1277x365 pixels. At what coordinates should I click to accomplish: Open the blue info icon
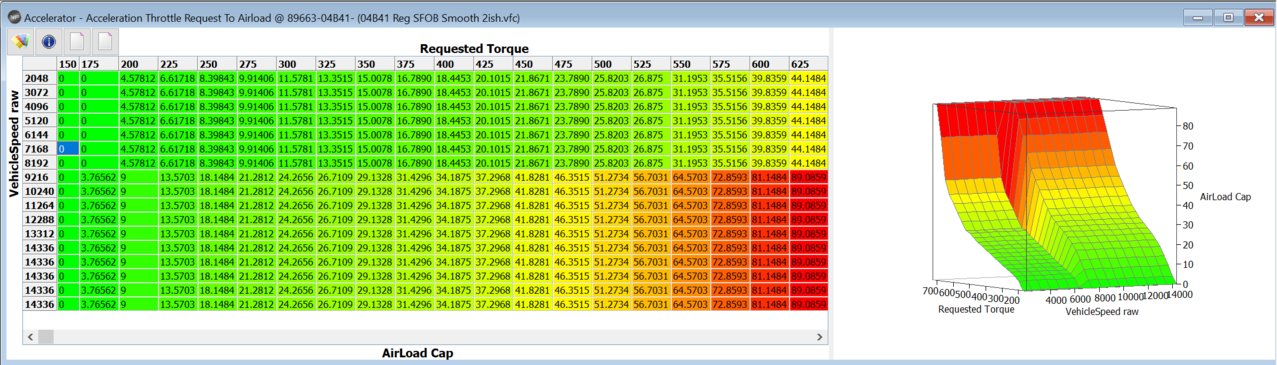click(49, 42)
